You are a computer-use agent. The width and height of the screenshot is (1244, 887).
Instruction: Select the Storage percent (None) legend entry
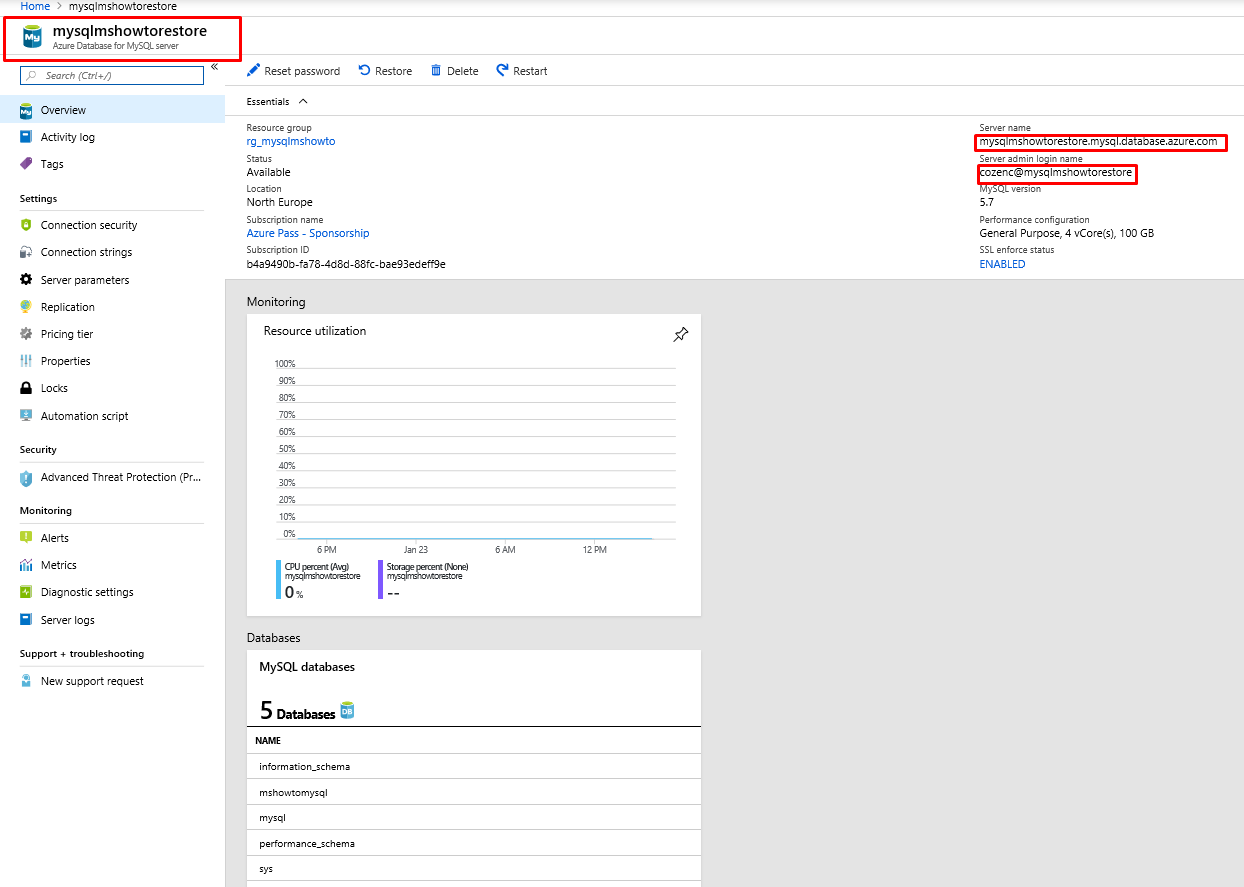point(423,579)
